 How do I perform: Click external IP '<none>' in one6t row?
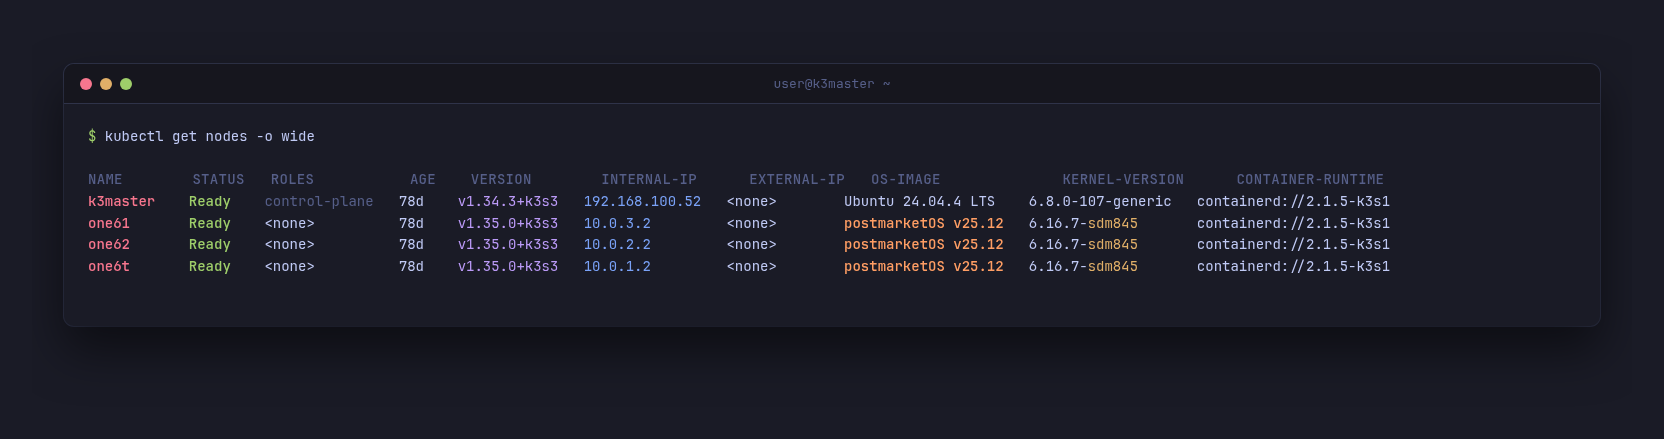tap(752, 267)
